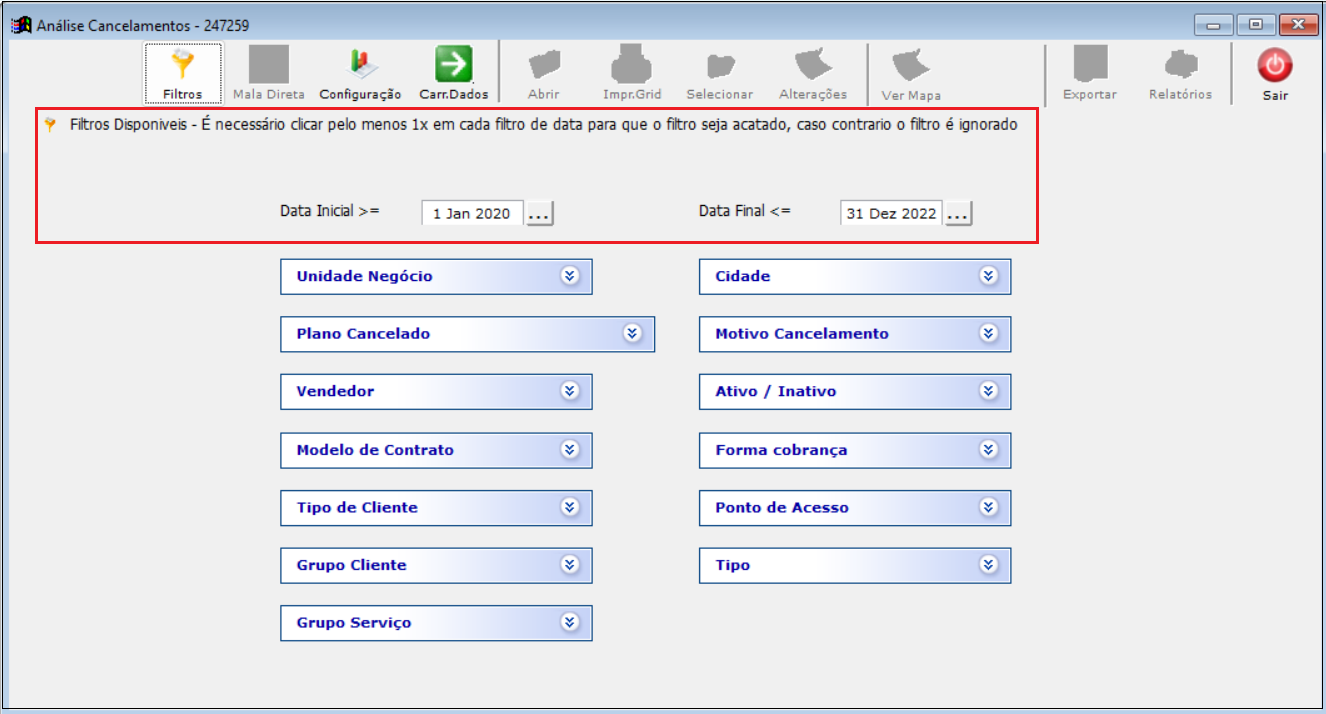The width and height of the screenshot is (1326, 714).
Task: Click the Data Inicial date field
Action: click(x=472, y=214)
